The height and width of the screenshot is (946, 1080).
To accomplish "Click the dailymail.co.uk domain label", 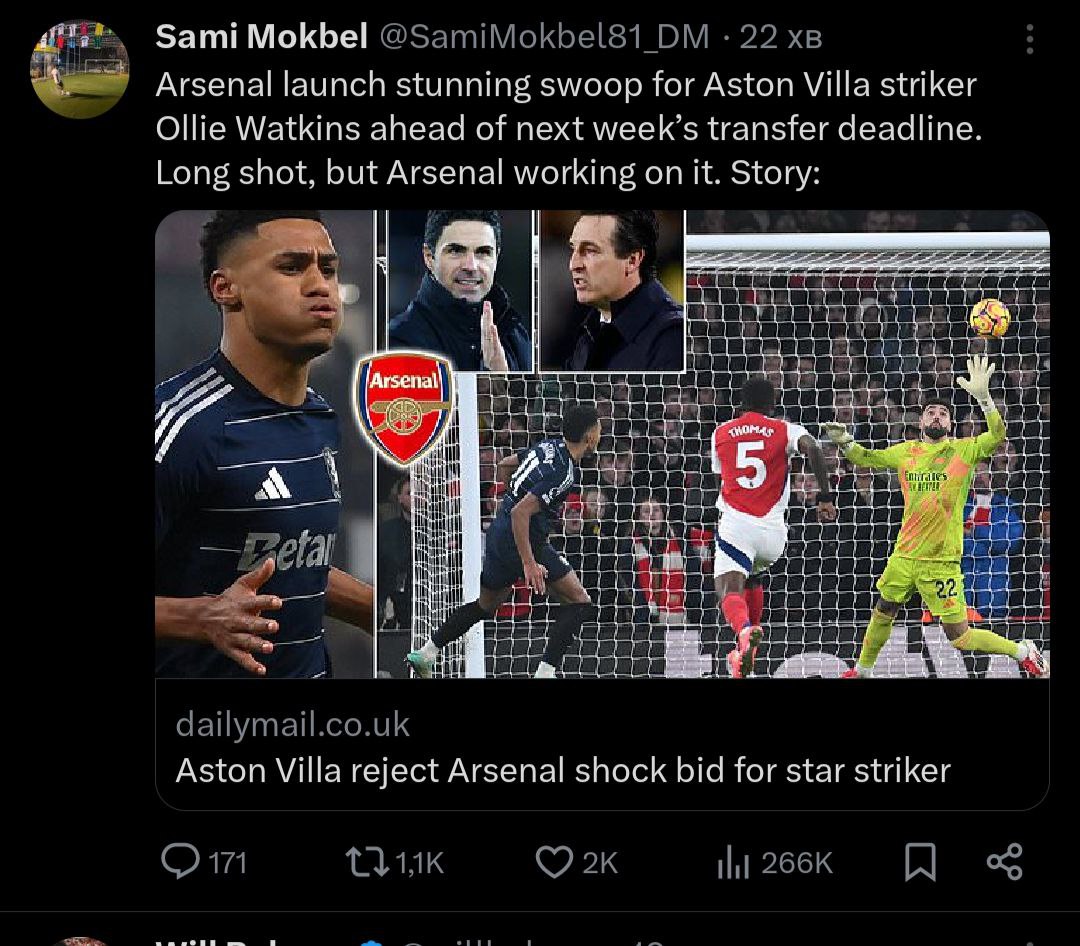I will (292, 724).
